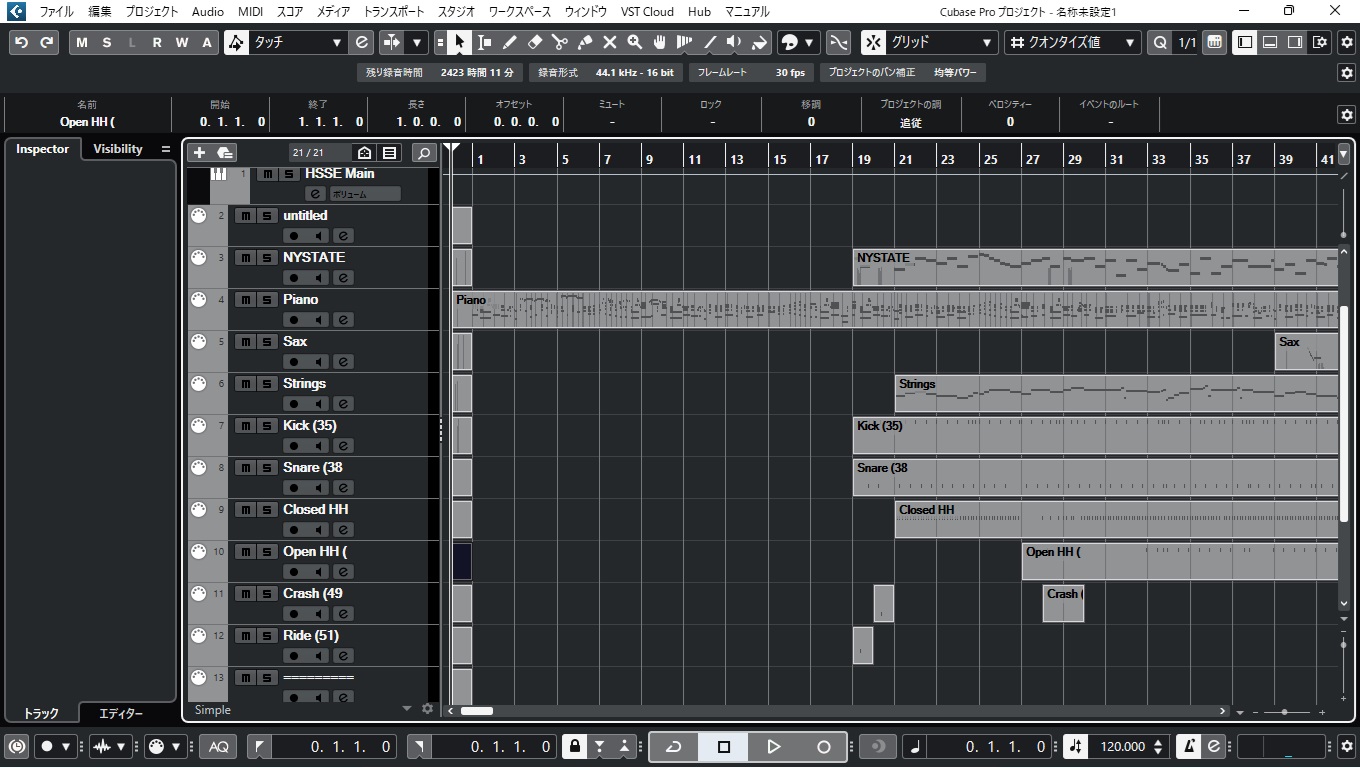Select the Crash ( MIDI part
This screenshot has width=1360, height=768.
coord(1063,604)
